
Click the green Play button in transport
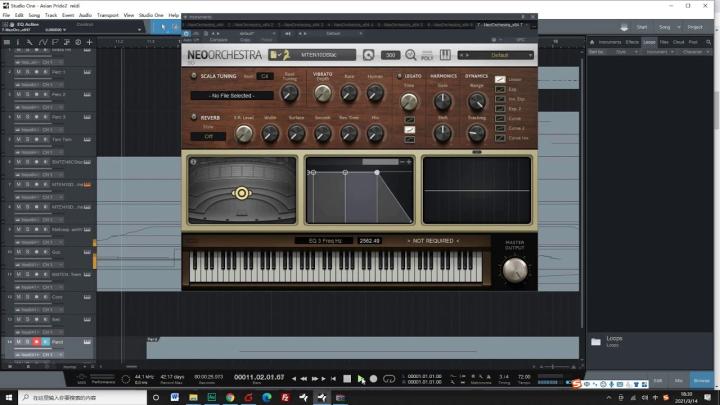[360, 379]
